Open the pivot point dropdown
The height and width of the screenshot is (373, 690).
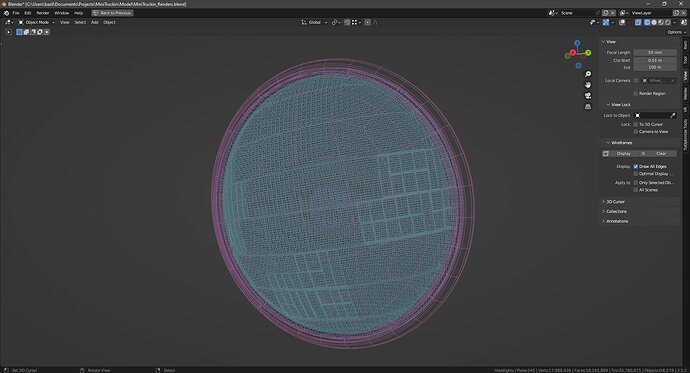point(336,22)
